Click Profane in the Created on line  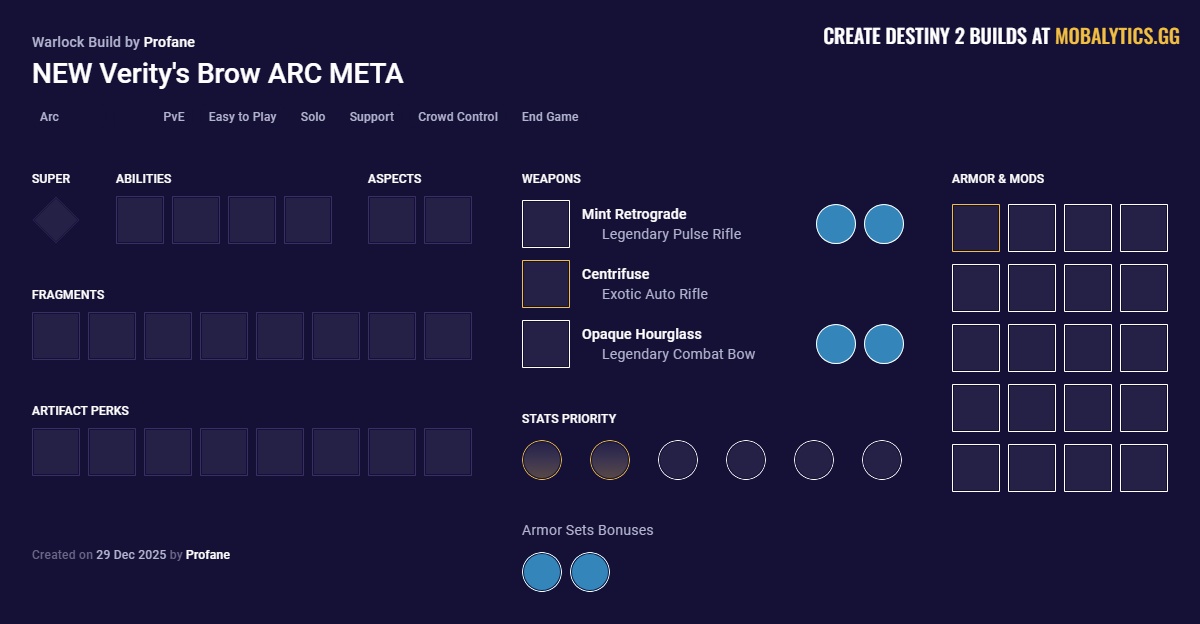click(208, 555)
